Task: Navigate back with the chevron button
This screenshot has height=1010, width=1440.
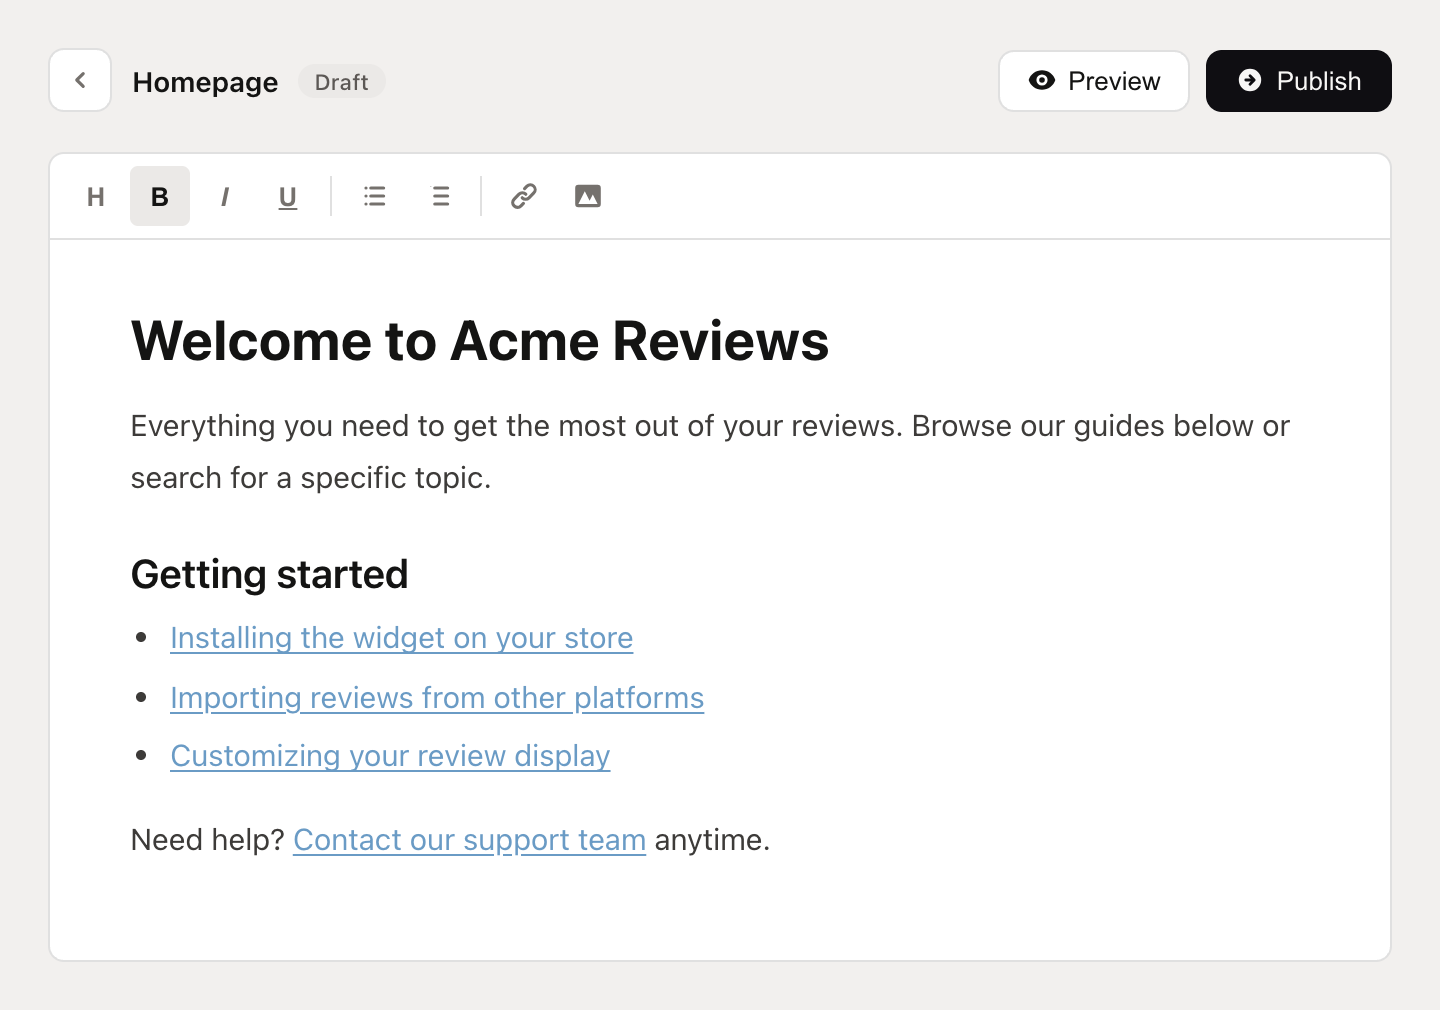Action: click(80, 80)
